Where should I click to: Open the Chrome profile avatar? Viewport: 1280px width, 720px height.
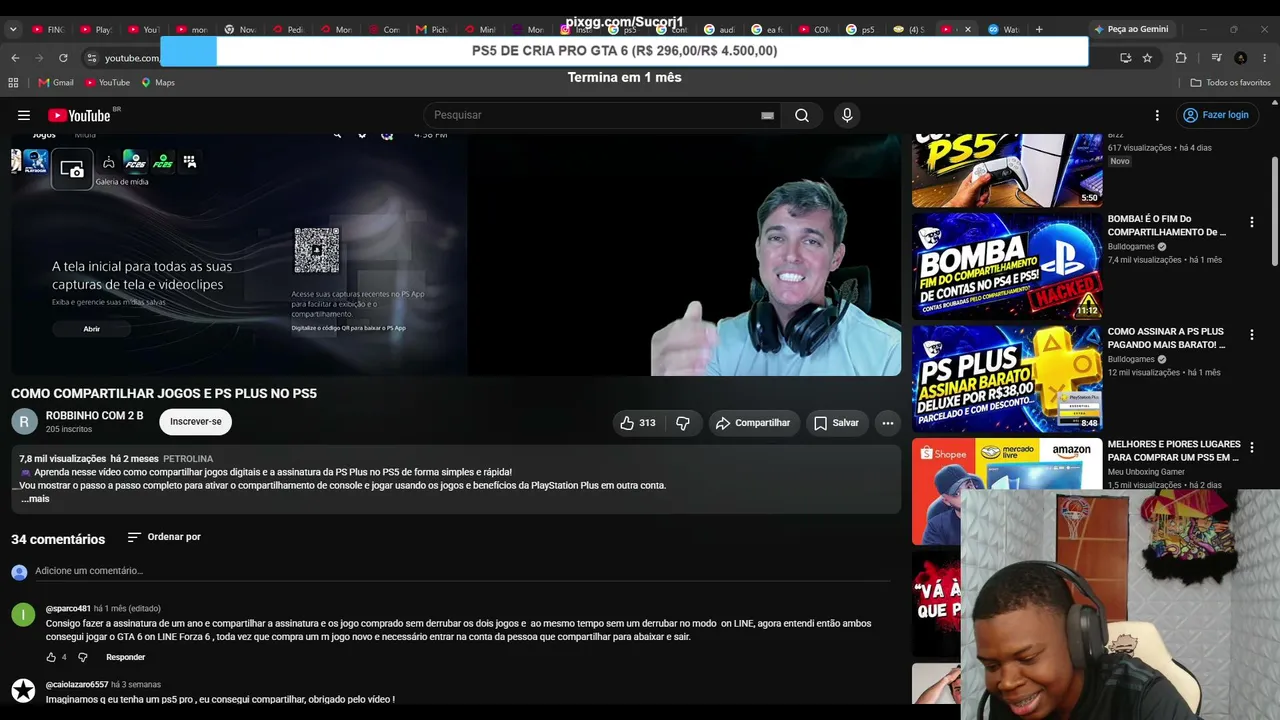click(1241, 58)
